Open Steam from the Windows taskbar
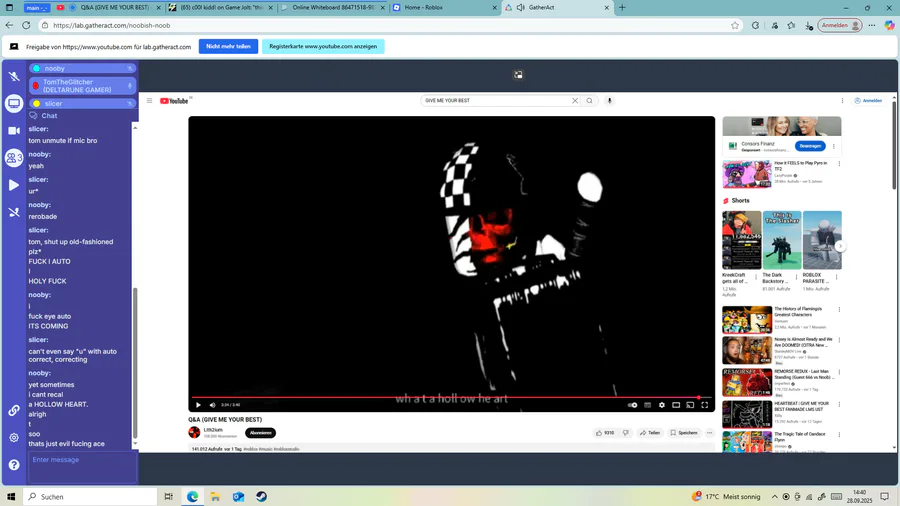The image size is (900, 506). (x=261, y=496)
